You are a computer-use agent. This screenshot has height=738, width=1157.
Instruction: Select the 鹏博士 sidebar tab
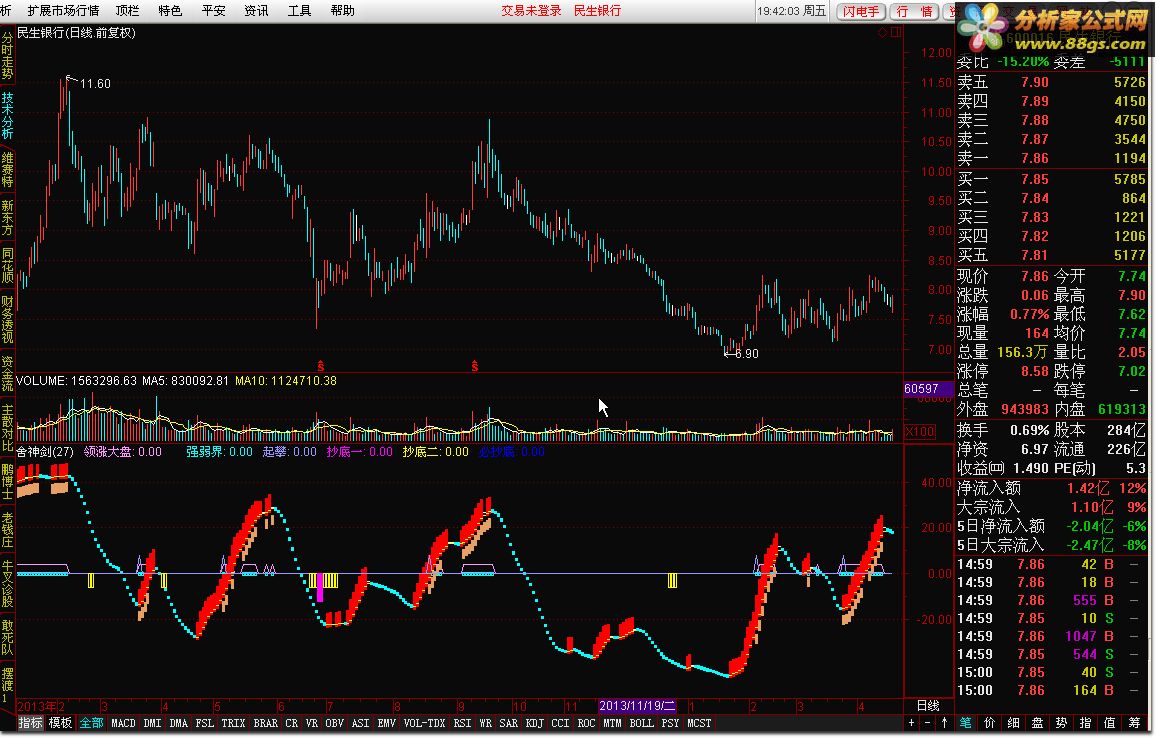tap(7, 481)
